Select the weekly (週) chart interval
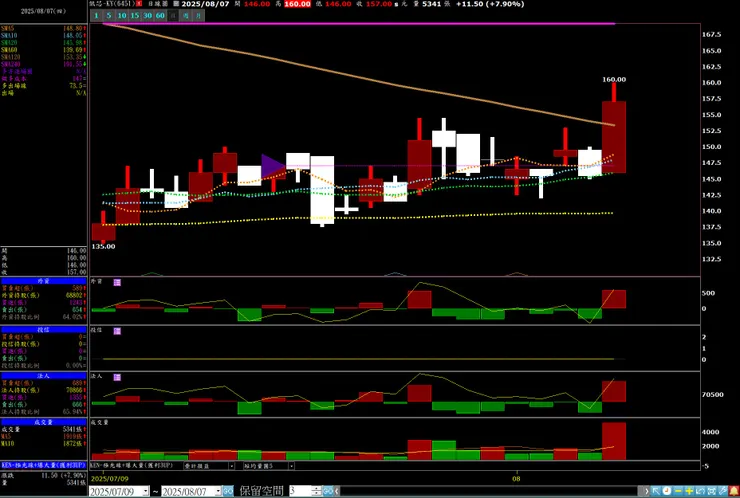Viewport: 740px width, 498px height. (185, 16)
